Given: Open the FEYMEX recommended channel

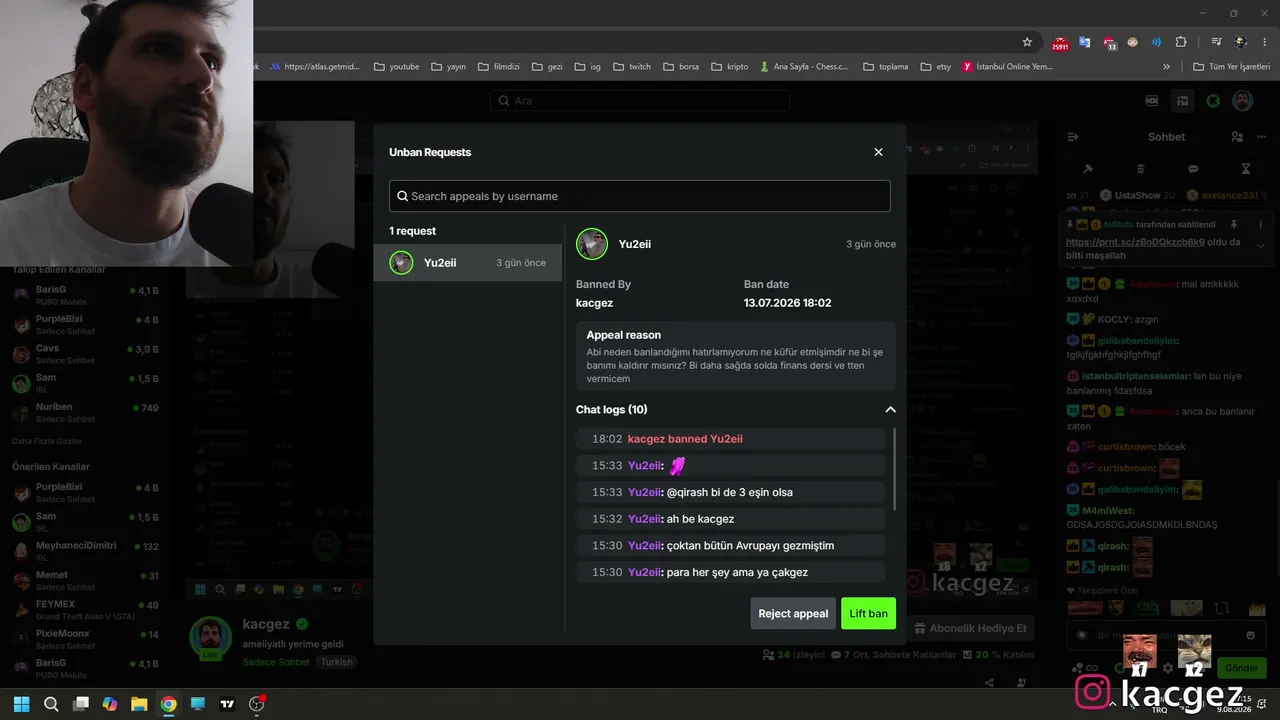Looking at the screenshot, I should [x=85, y=609].
